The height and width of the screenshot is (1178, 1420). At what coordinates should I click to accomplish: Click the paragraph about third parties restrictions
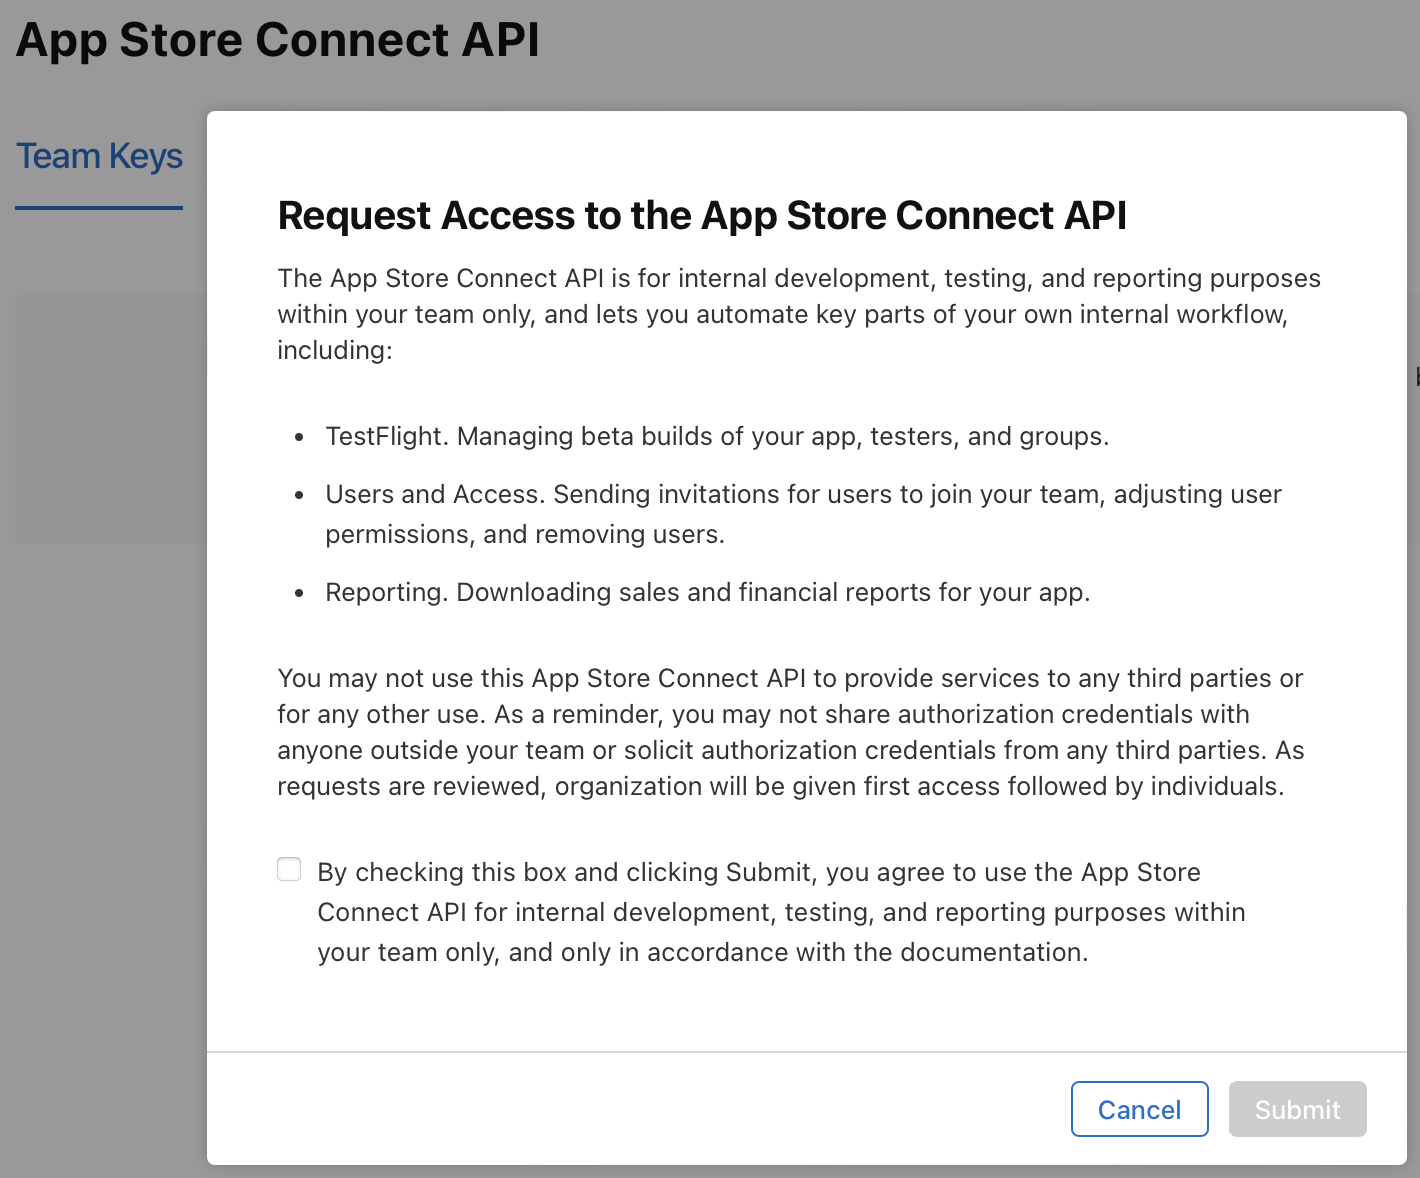point(790,732)
